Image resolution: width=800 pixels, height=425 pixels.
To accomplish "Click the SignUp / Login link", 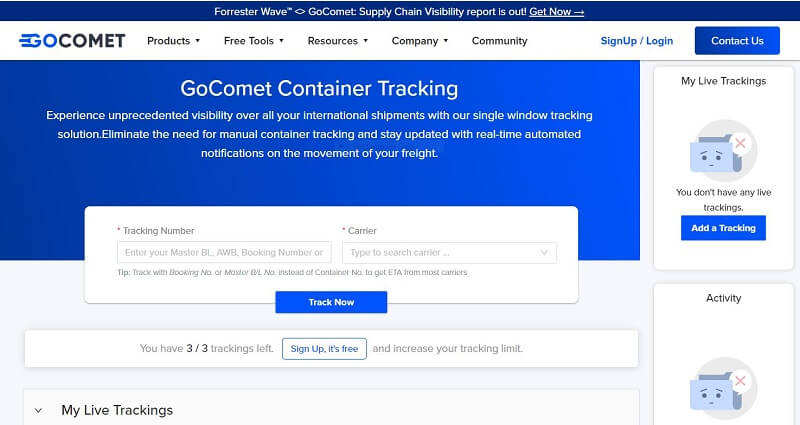I will coord(637,41).
